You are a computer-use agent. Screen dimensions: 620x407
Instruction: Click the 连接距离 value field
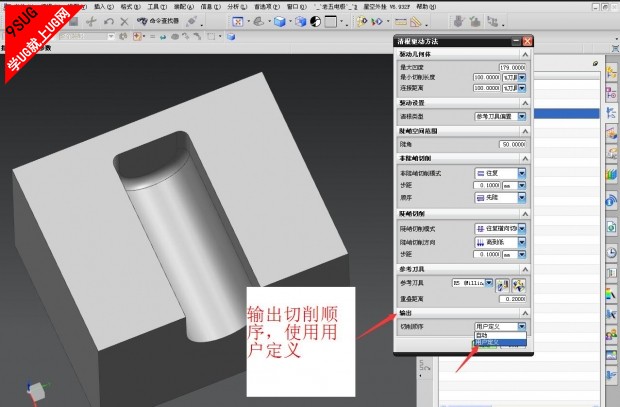tap(487, 88)
